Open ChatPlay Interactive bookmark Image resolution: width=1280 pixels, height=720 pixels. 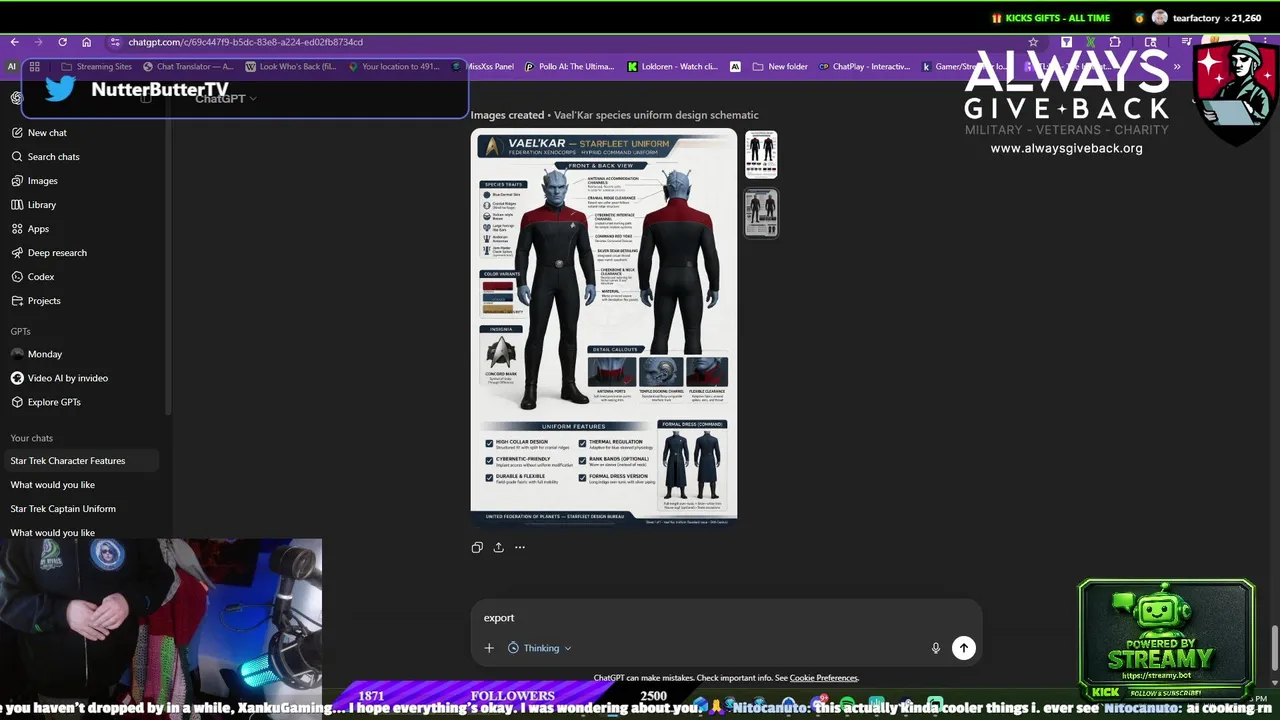tap(864, 66)
